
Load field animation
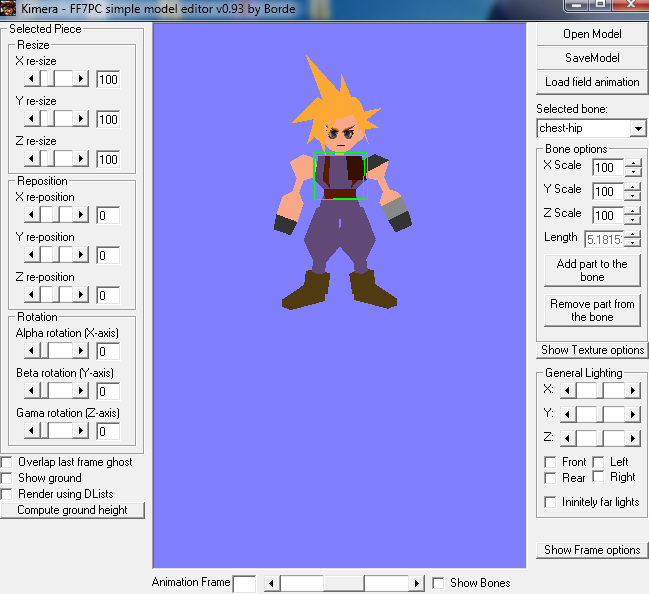pyautogui.click(x=592, y=82)
